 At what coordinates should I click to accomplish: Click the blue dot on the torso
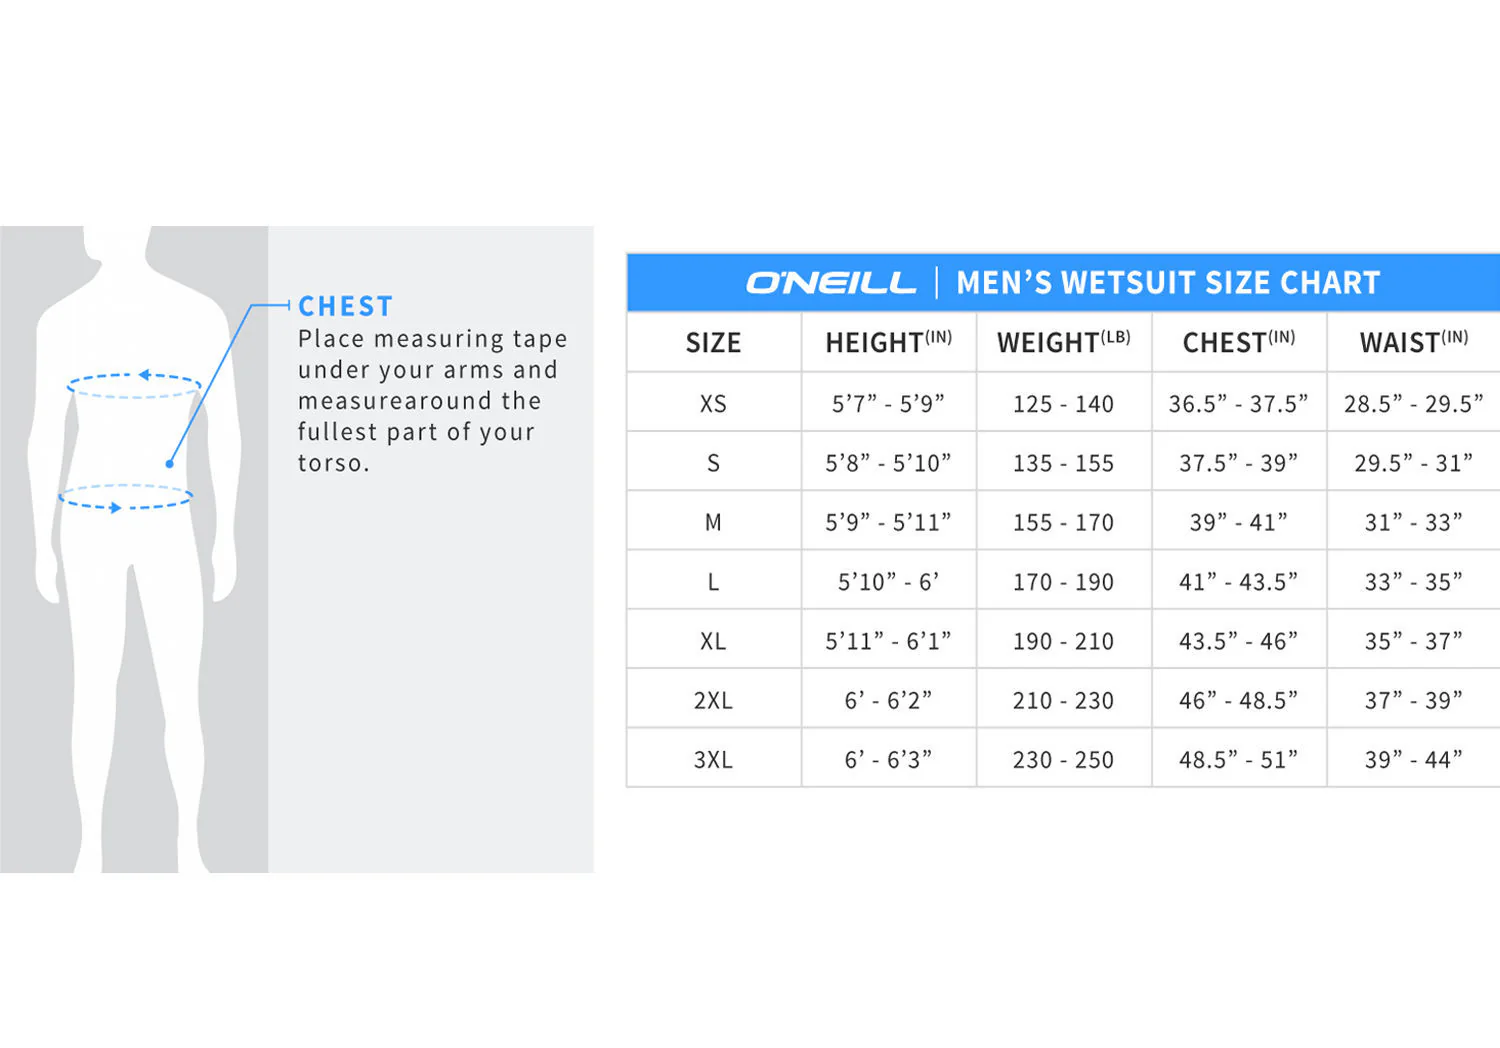(x=170, y=464)
